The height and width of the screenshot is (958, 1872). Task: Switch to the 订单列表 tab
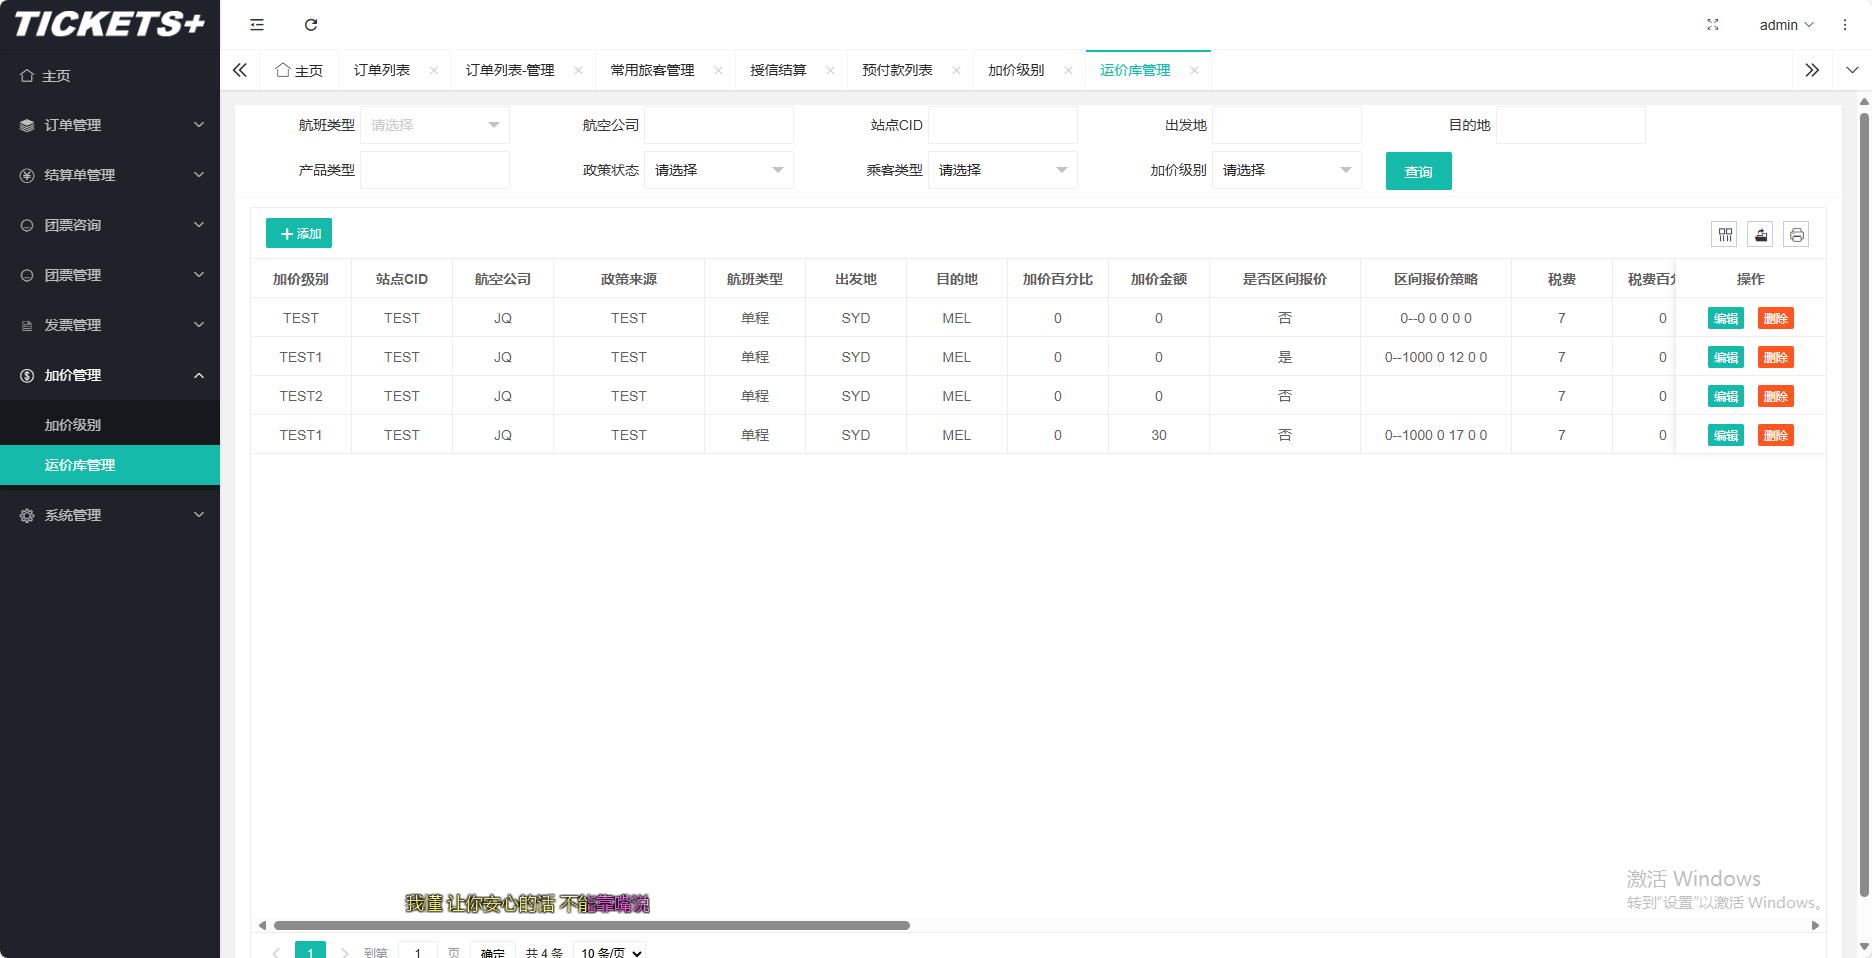click(x=382, y=70)
